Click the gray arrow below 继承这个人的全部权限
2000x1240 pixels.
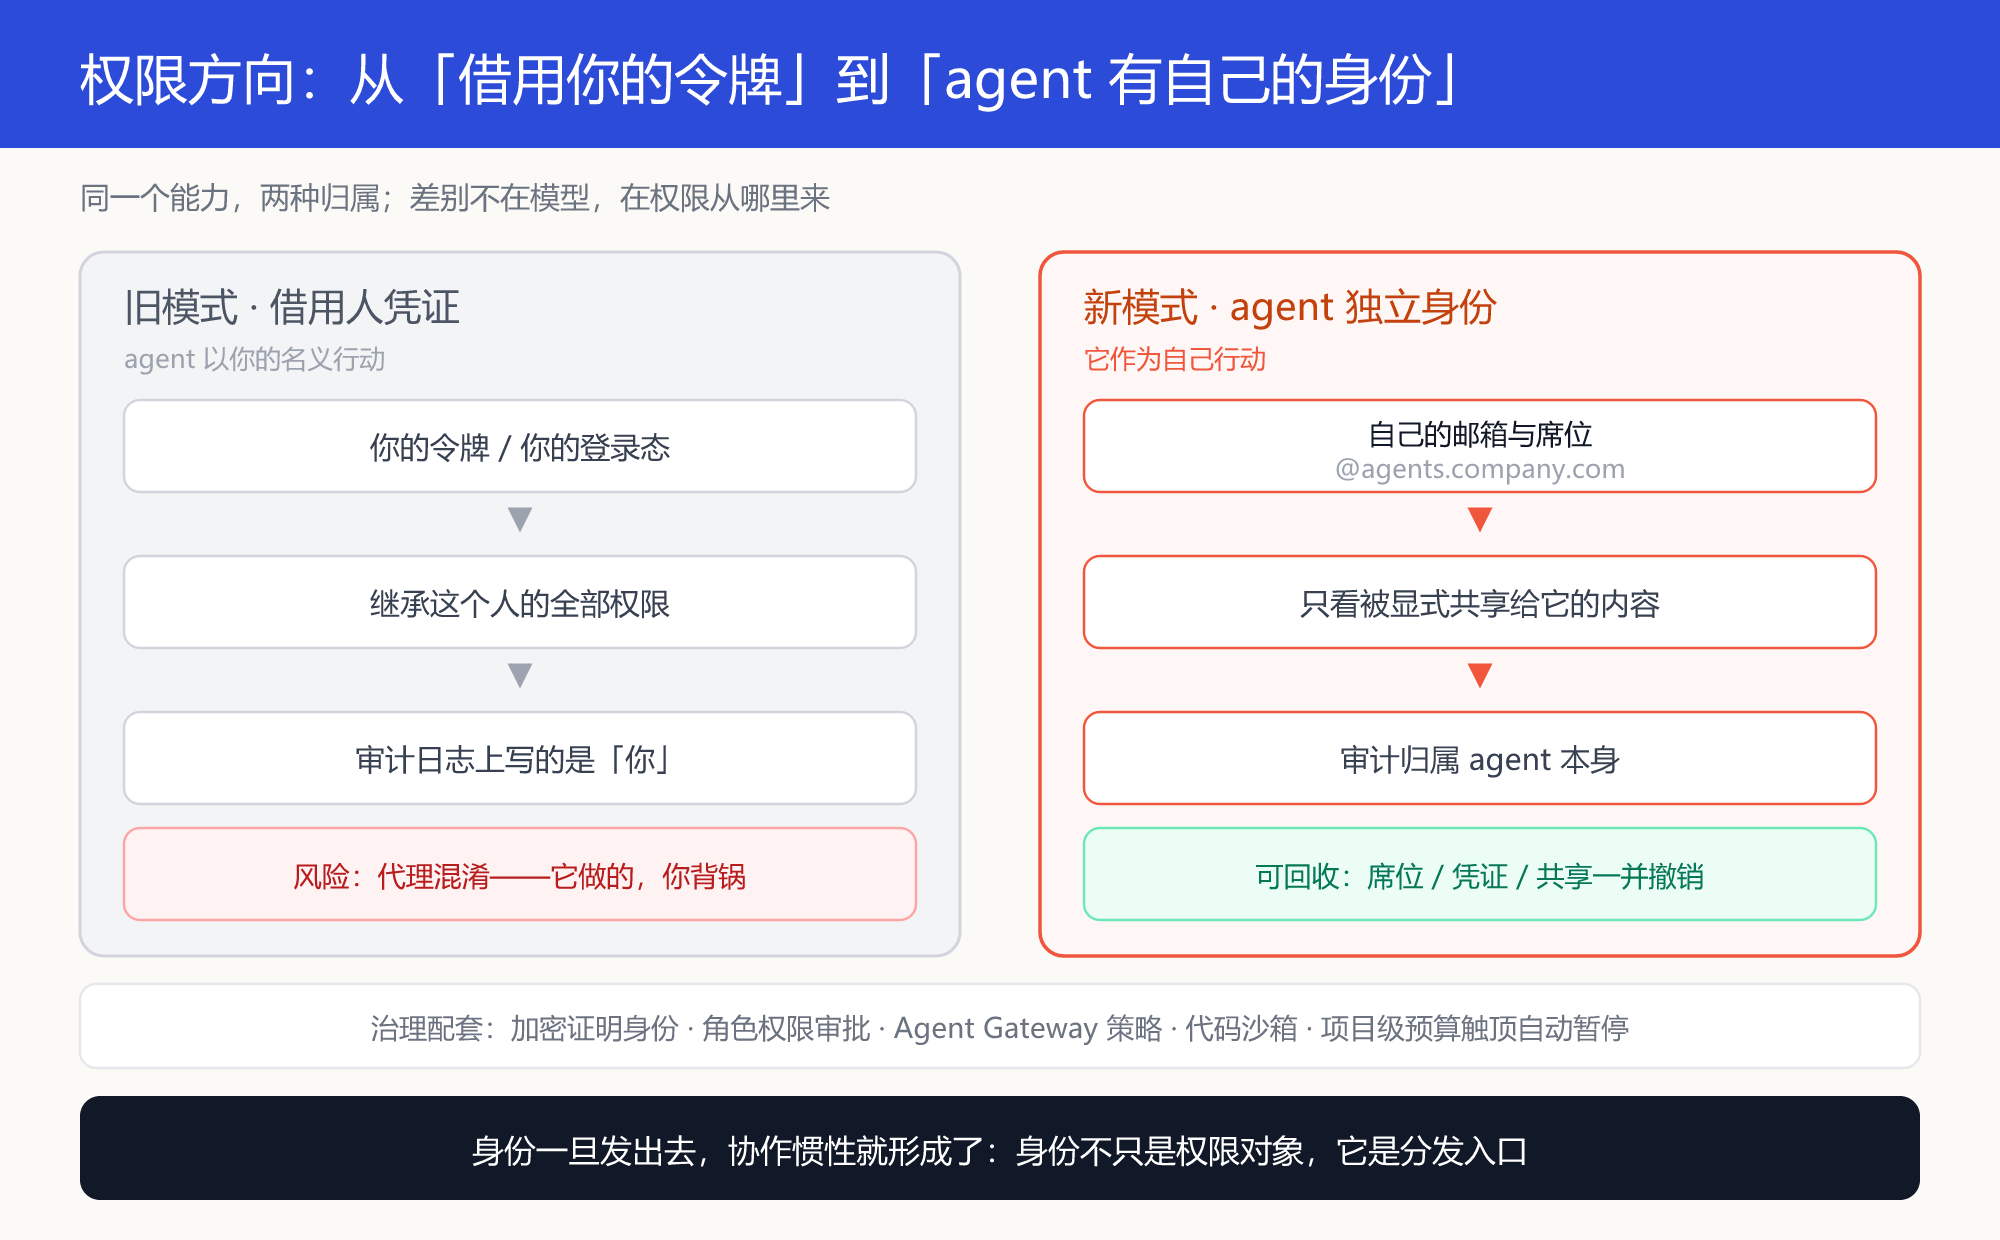tap(520, 675)
